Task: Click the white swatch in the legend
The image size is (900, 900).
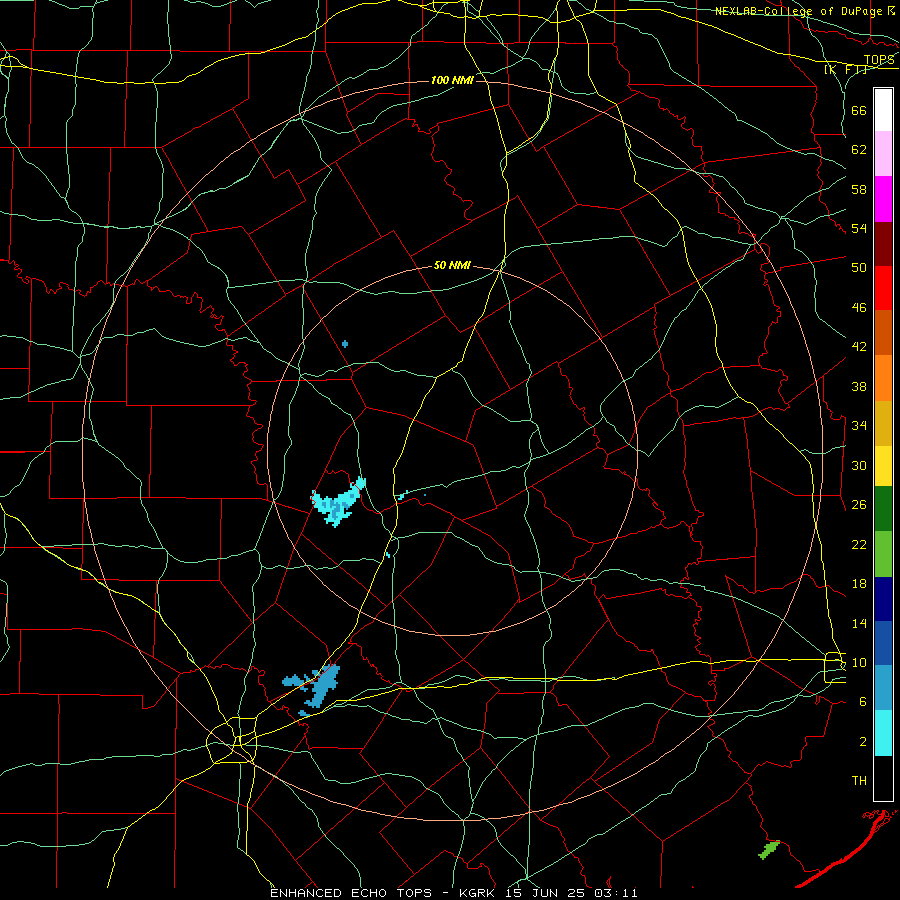Action: [x=883, y=110]
